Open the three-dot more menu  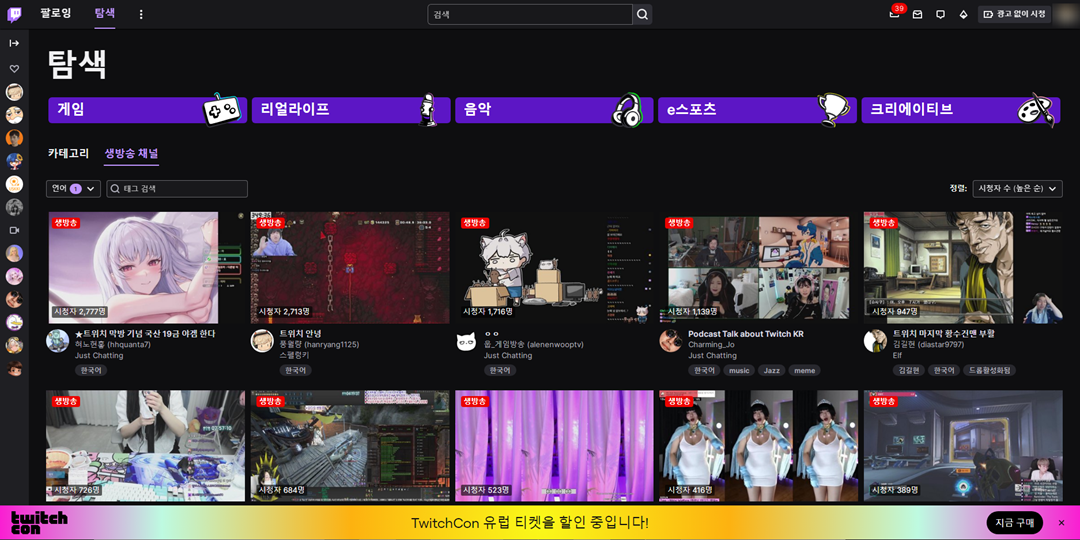[x=141, y=14]
